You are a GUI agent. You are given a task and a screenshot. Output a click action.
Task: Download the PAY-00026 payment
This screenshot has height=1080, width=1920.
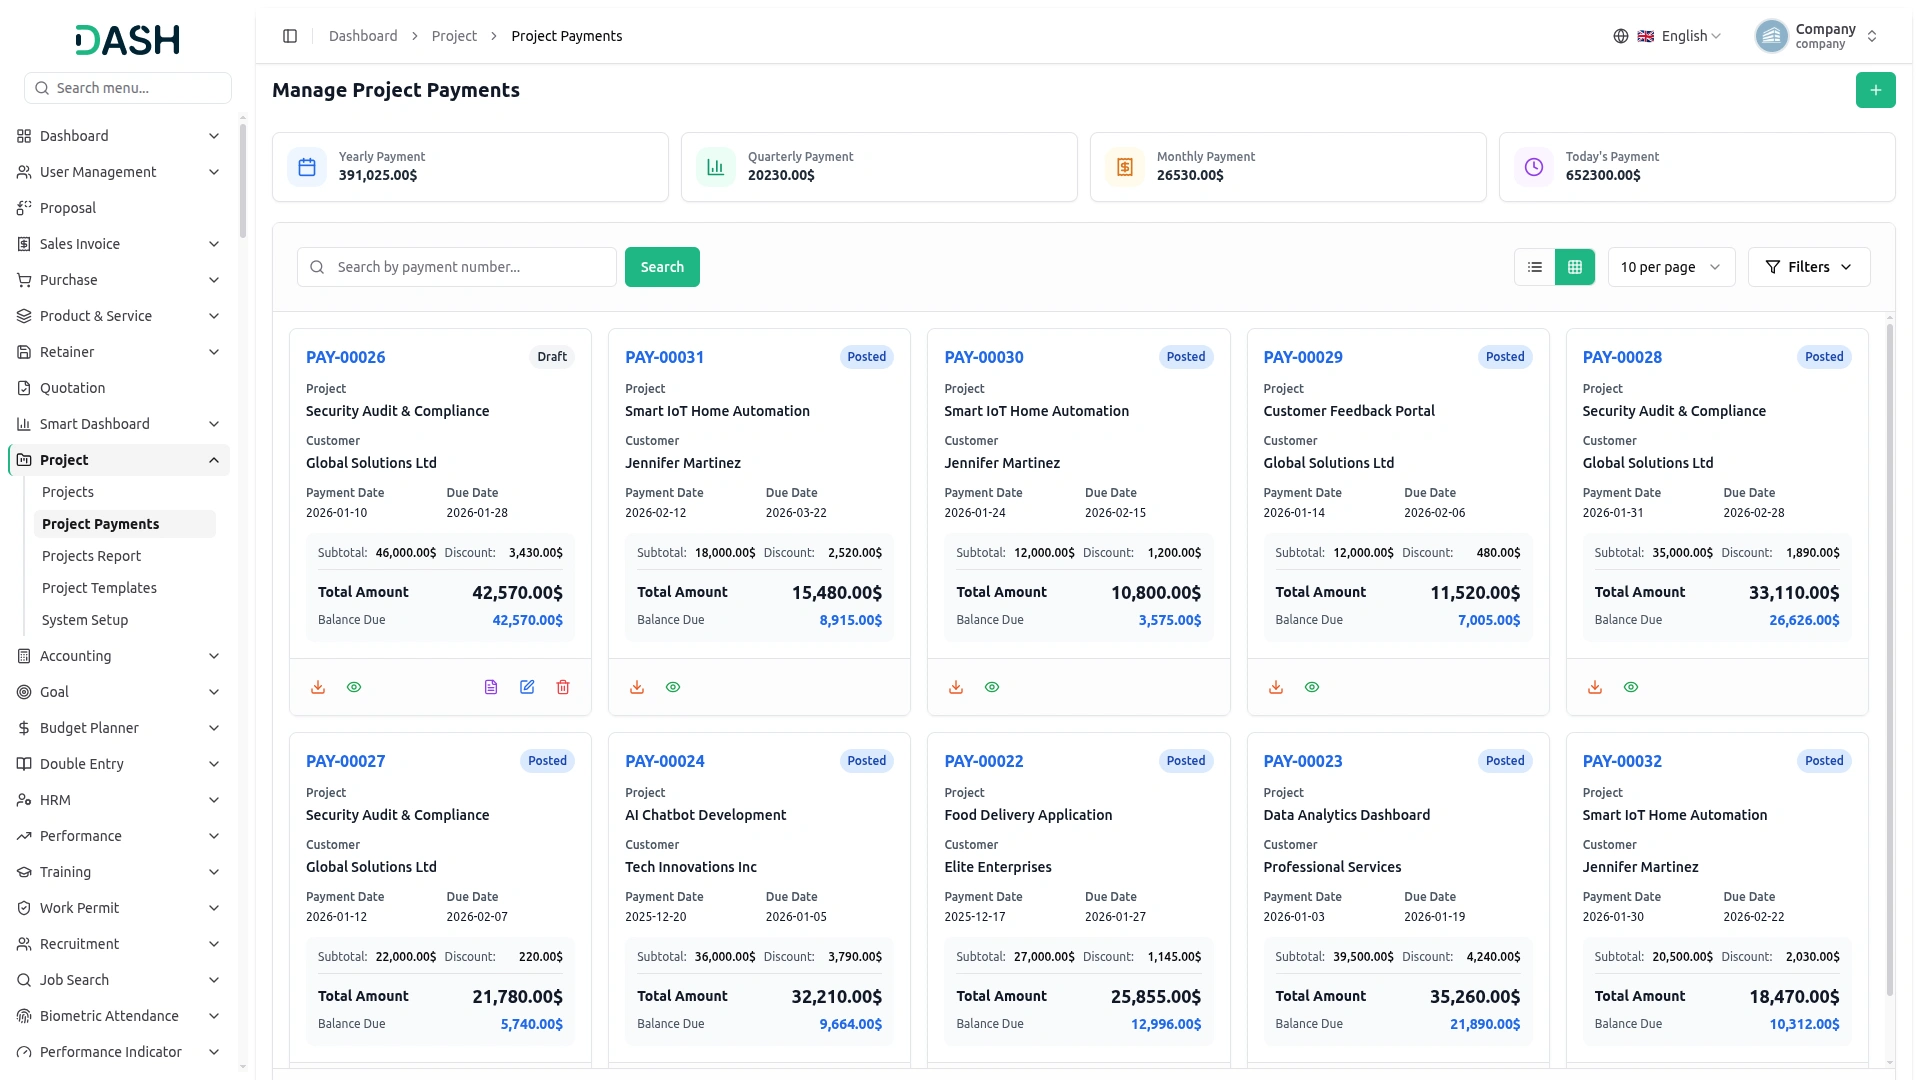[x=318, y=687]
